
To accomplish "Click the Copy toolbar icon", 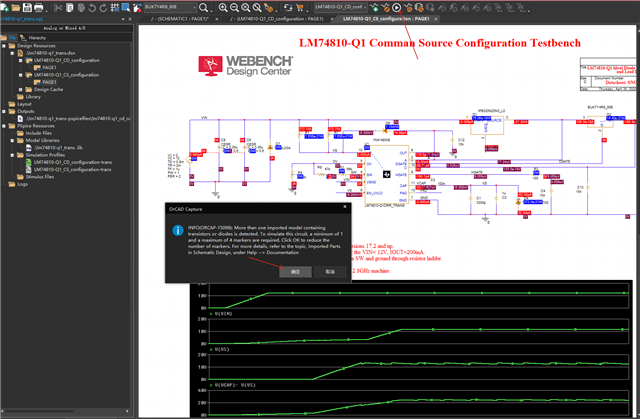I will coord(70,7).
